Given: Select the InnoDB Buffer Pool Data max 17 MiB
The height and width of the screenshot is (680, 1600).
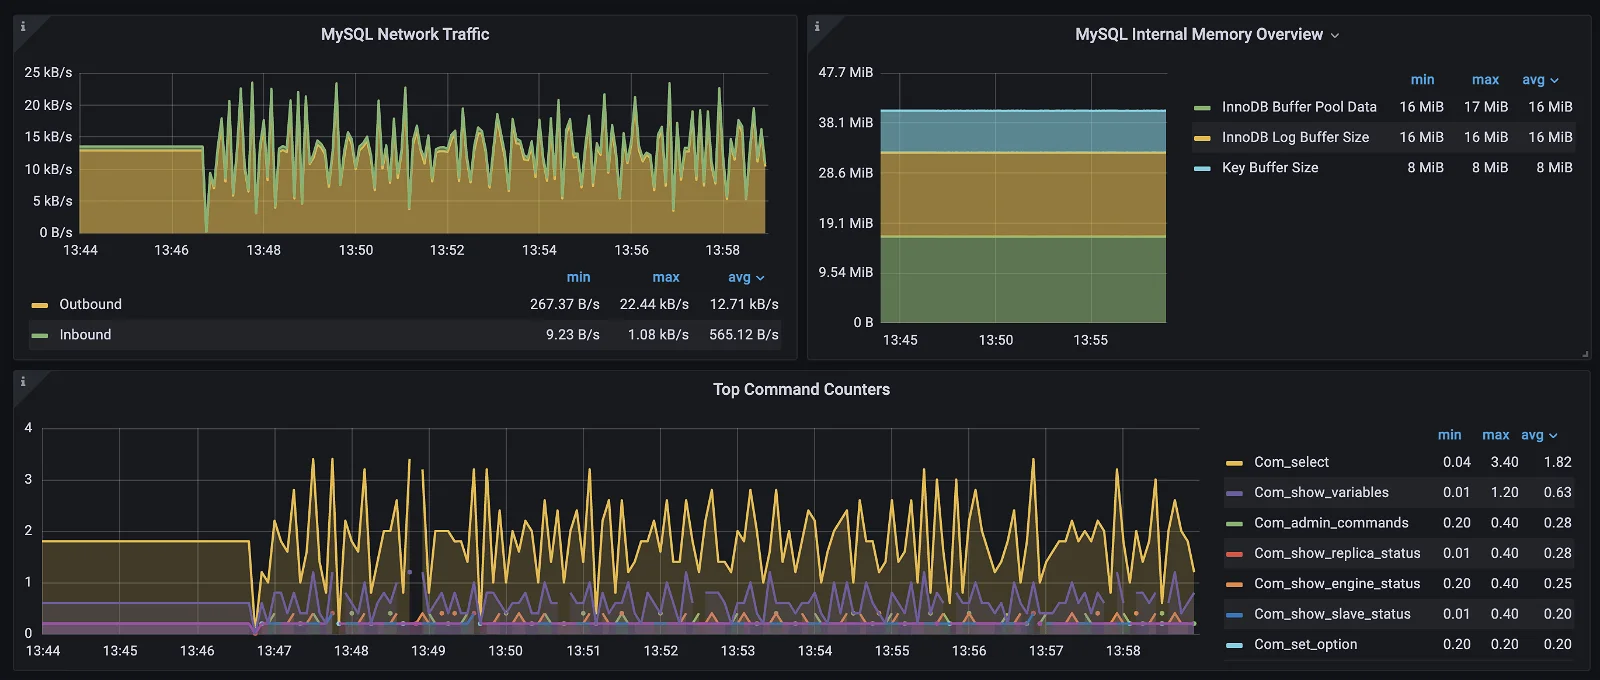Looking at the screenshot, I should 1486,106.
